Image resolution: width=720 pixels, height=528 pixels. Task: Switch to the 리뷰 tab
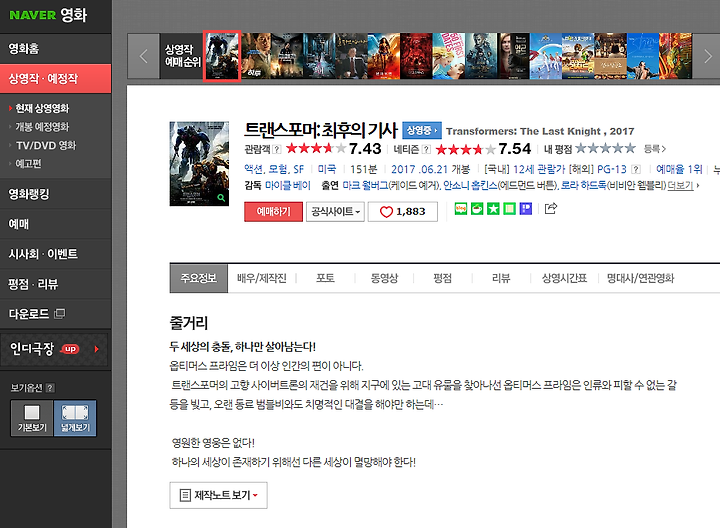coord(501,278)
